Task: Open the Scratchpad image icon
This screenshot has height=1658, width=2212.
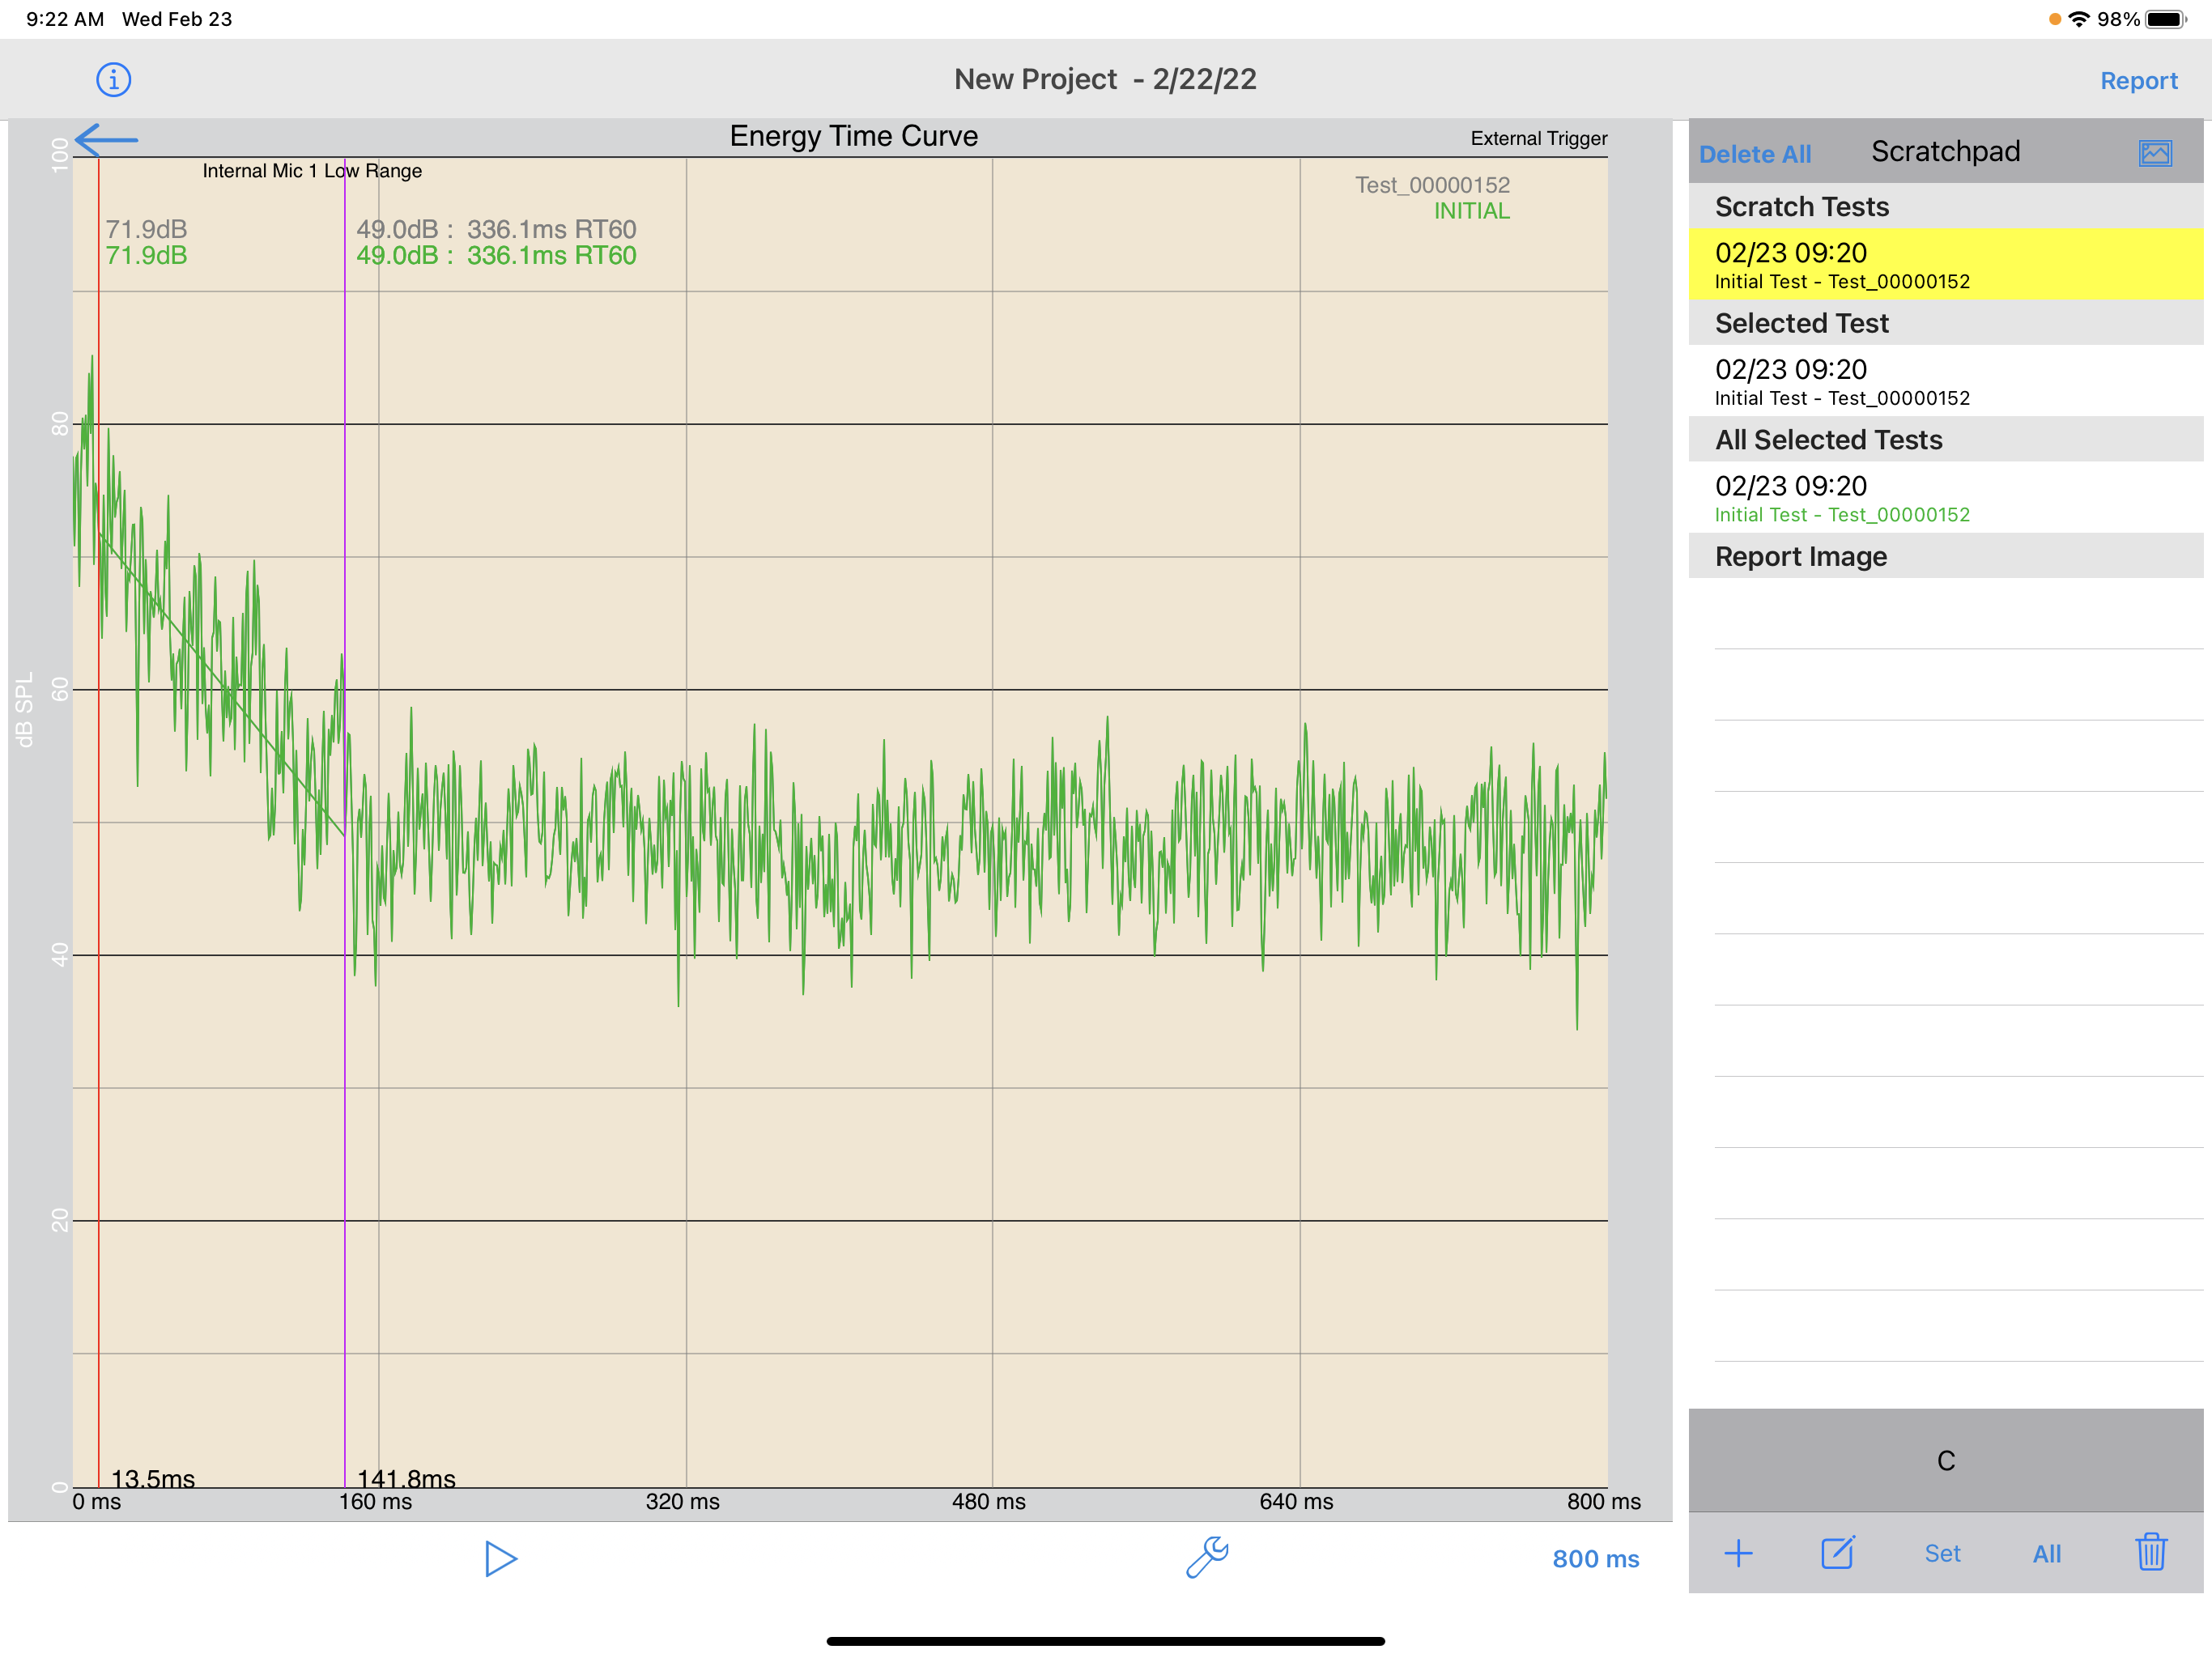Action: [x=2155, y=153]
